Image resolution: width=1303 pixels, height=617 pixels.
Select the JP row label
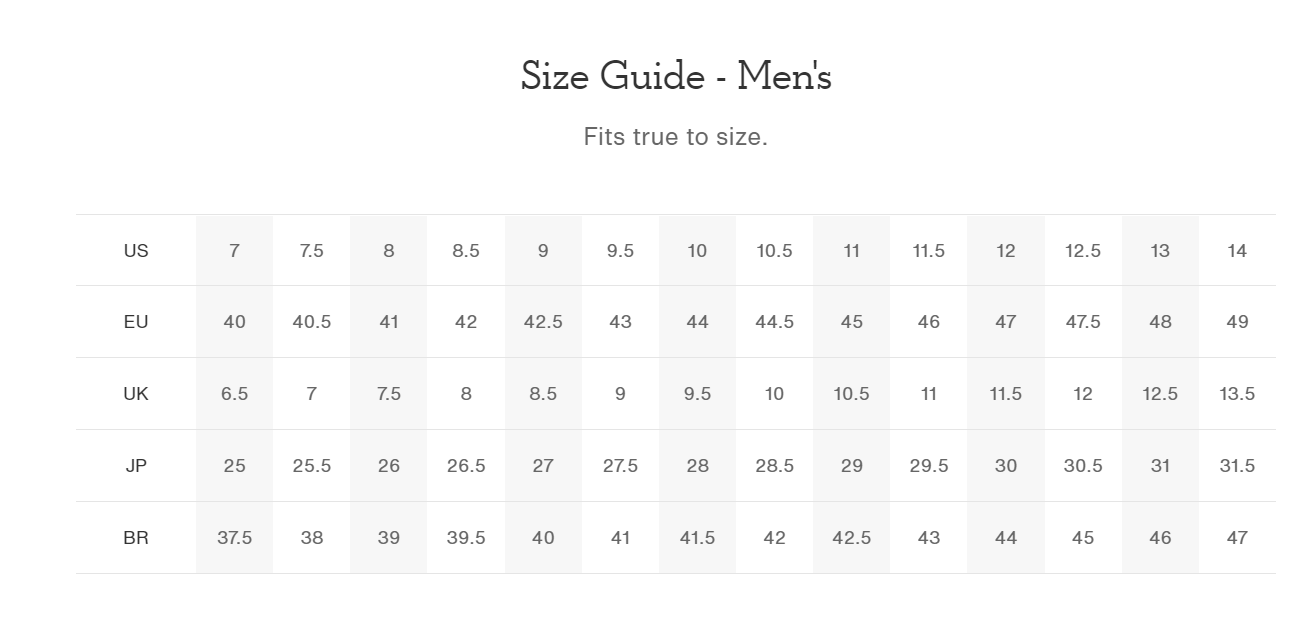(x=136, y=466)
